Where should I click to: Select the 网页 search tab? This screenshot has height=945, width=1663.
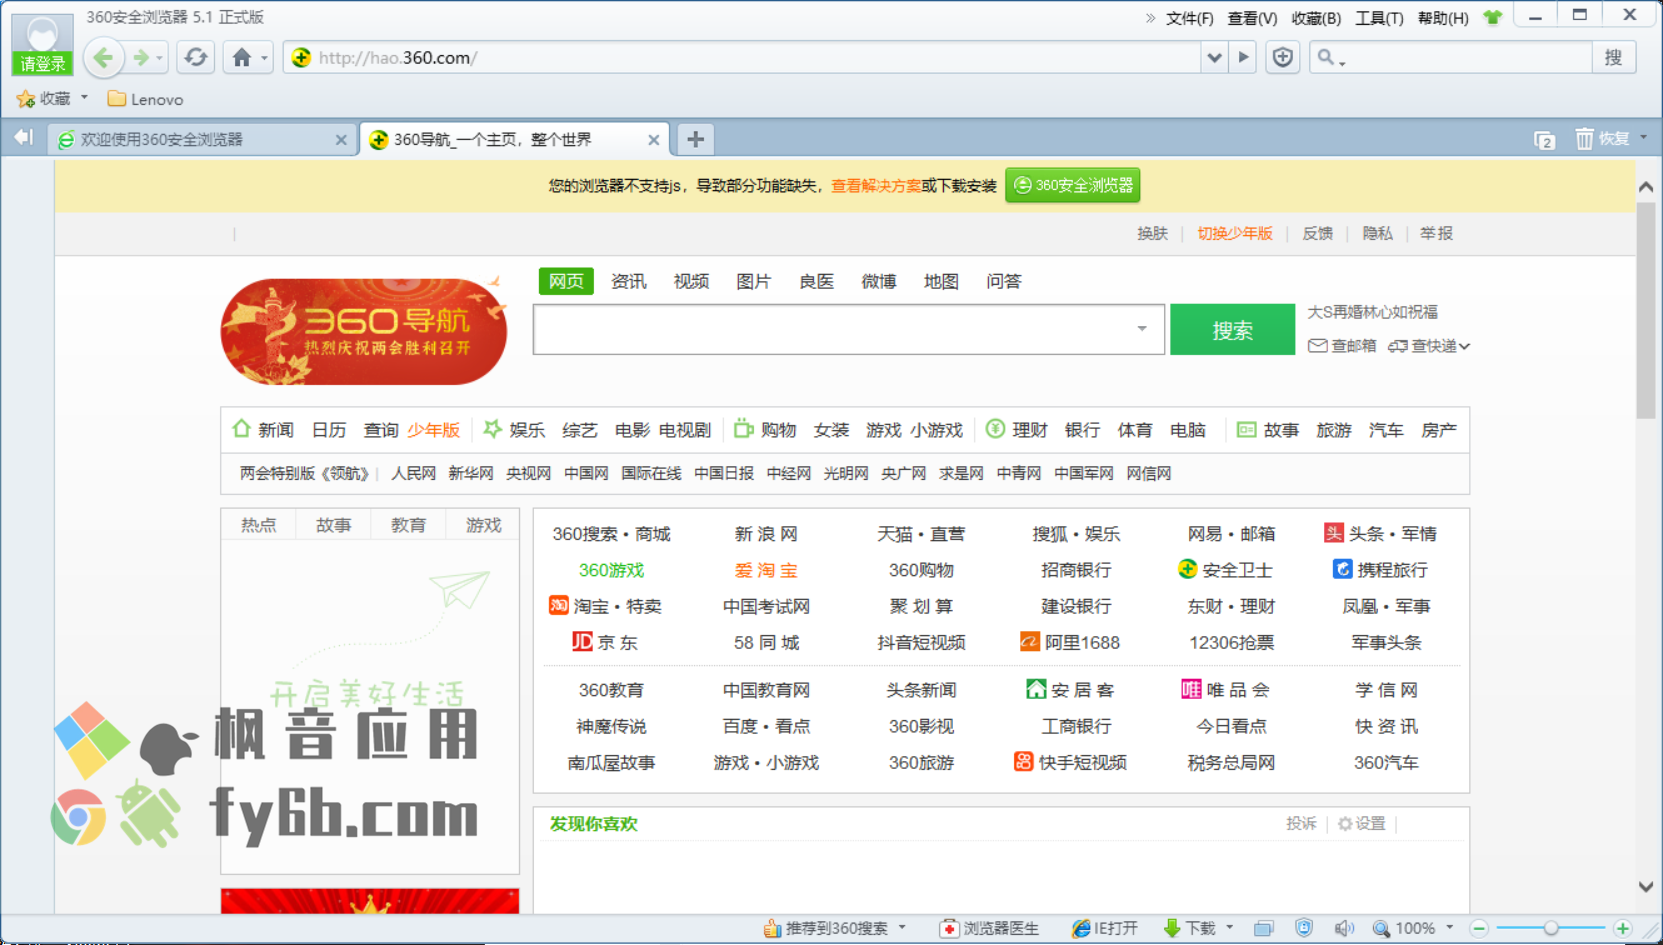click(566, 281)
